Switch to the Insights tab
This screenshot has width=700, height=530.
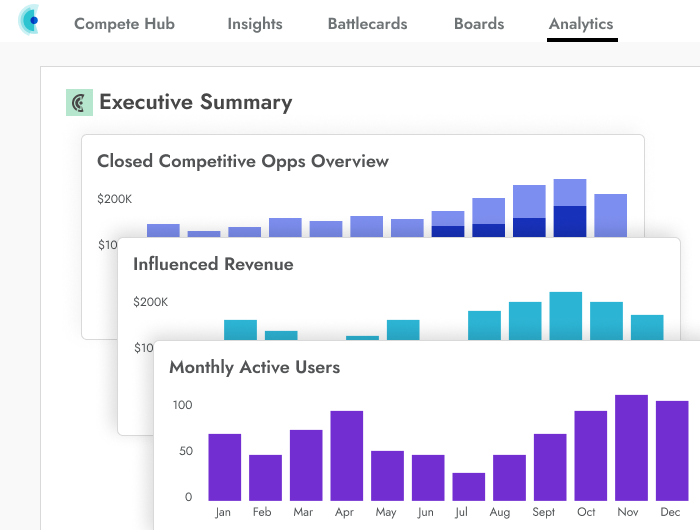point(254,24)
